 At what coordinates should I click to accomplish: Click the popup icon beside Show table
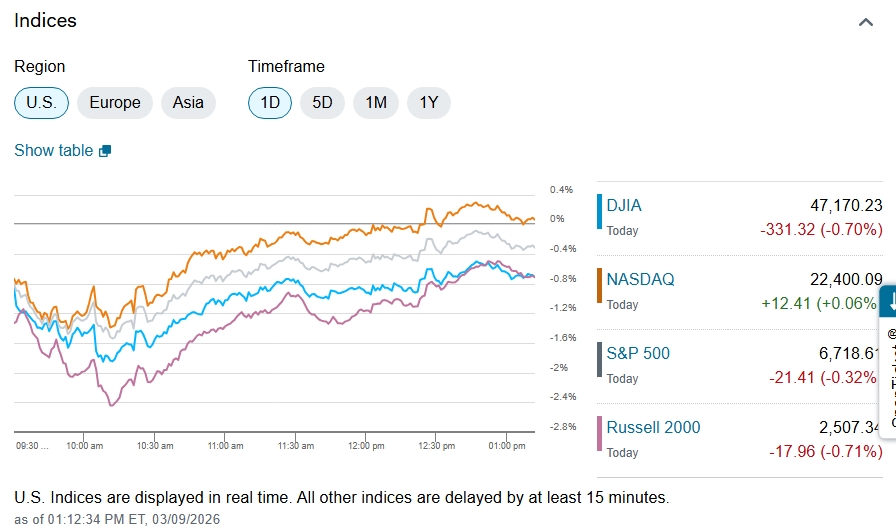pyautogui.click(x=105, y=151)
